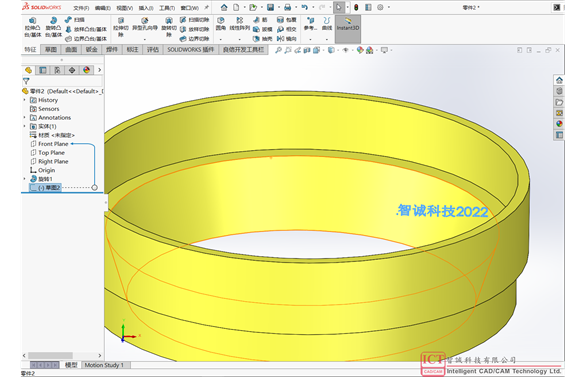Open the 异型孔向导 hole wizard
This screenshot has height=377, width=584.
145,24
